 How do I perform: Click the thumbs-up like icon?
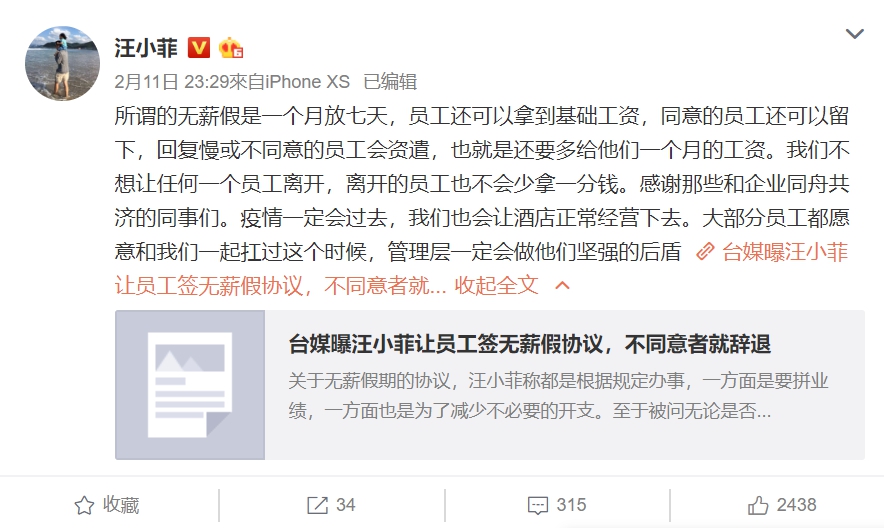tap(758, 505)
